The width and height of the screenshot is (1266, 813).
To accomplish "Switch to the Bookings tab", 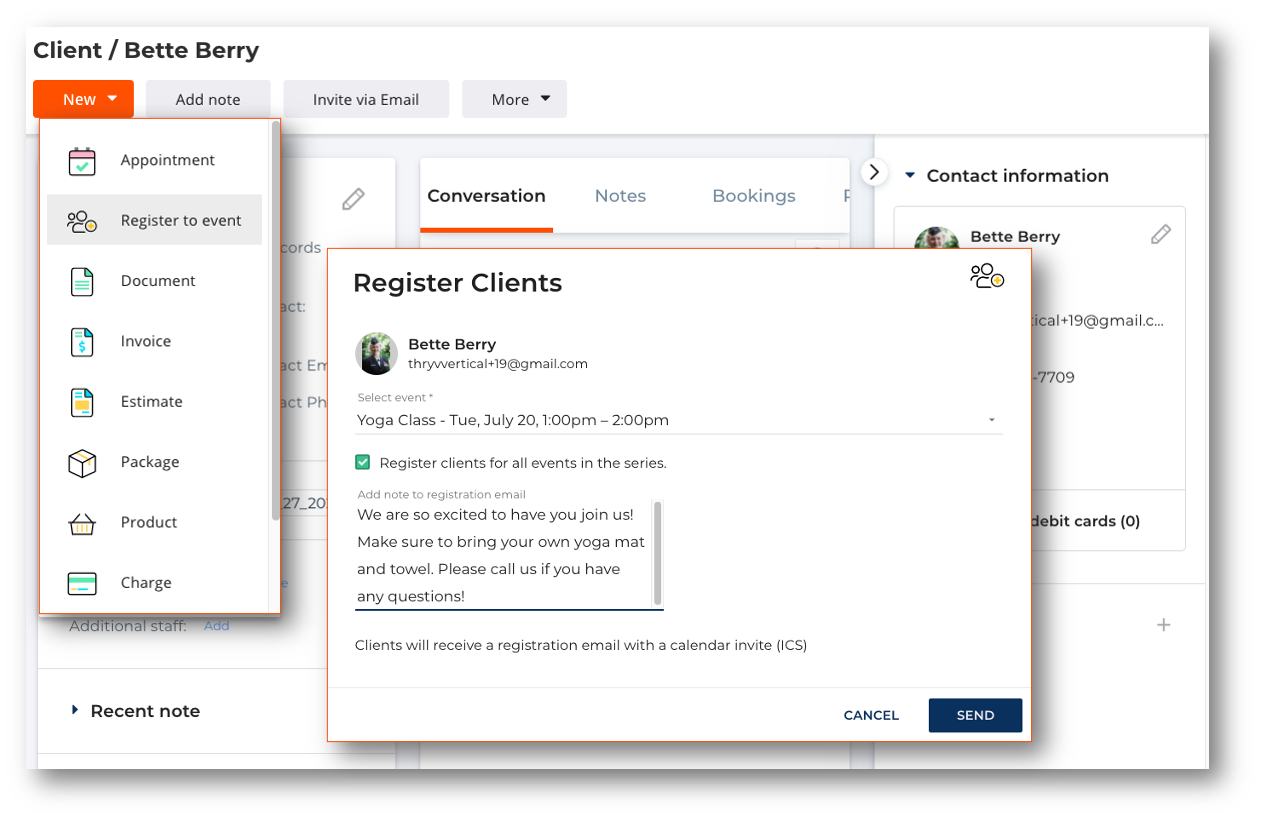I will pyautogui.click(x=754, y=196).
